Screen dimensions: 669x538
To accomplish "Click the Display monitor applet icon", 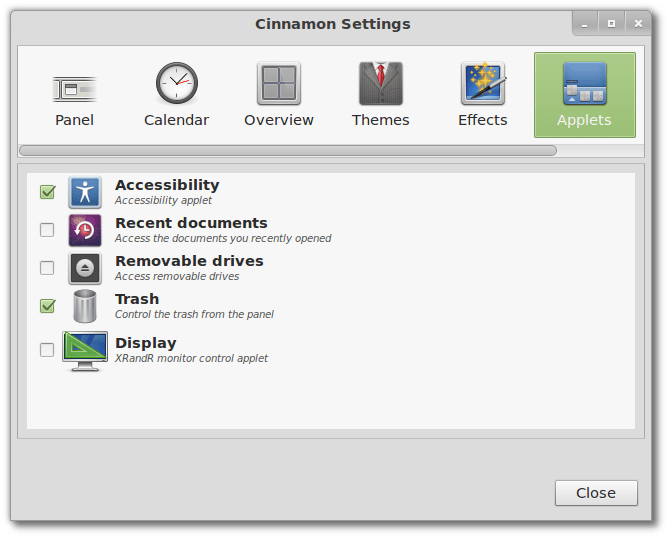I will point(85,350).
